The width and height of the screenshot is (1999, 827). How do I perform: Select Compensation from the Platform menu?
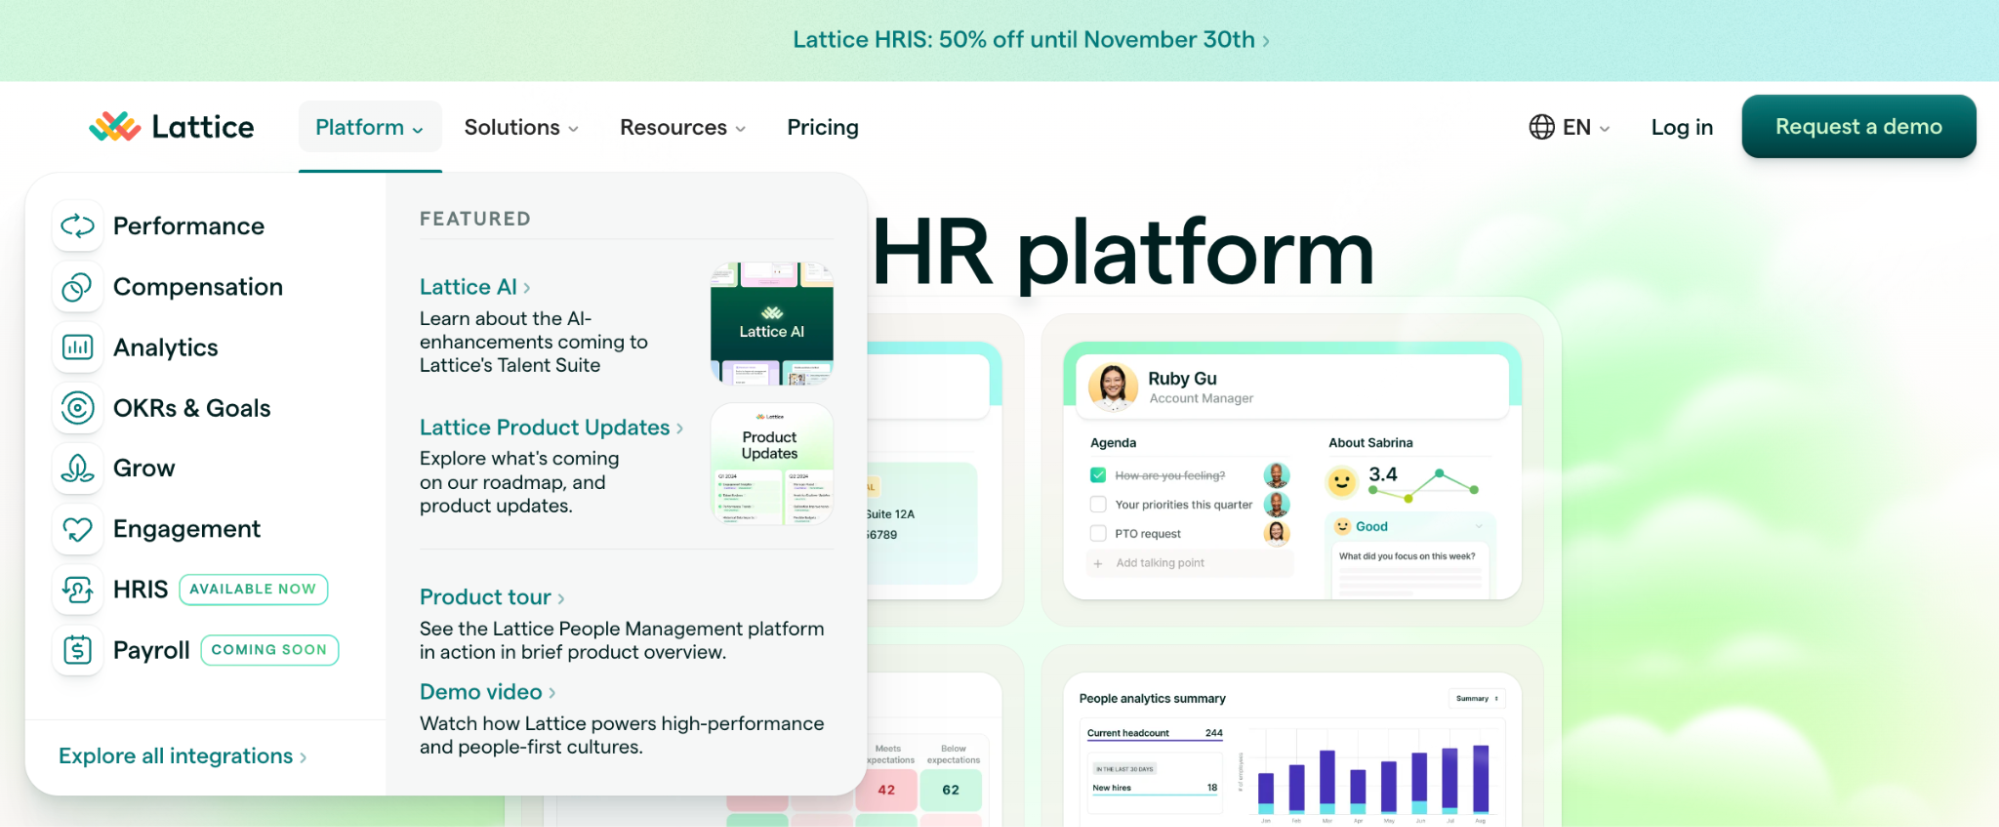pyautogui.click(x=198, y=287)
